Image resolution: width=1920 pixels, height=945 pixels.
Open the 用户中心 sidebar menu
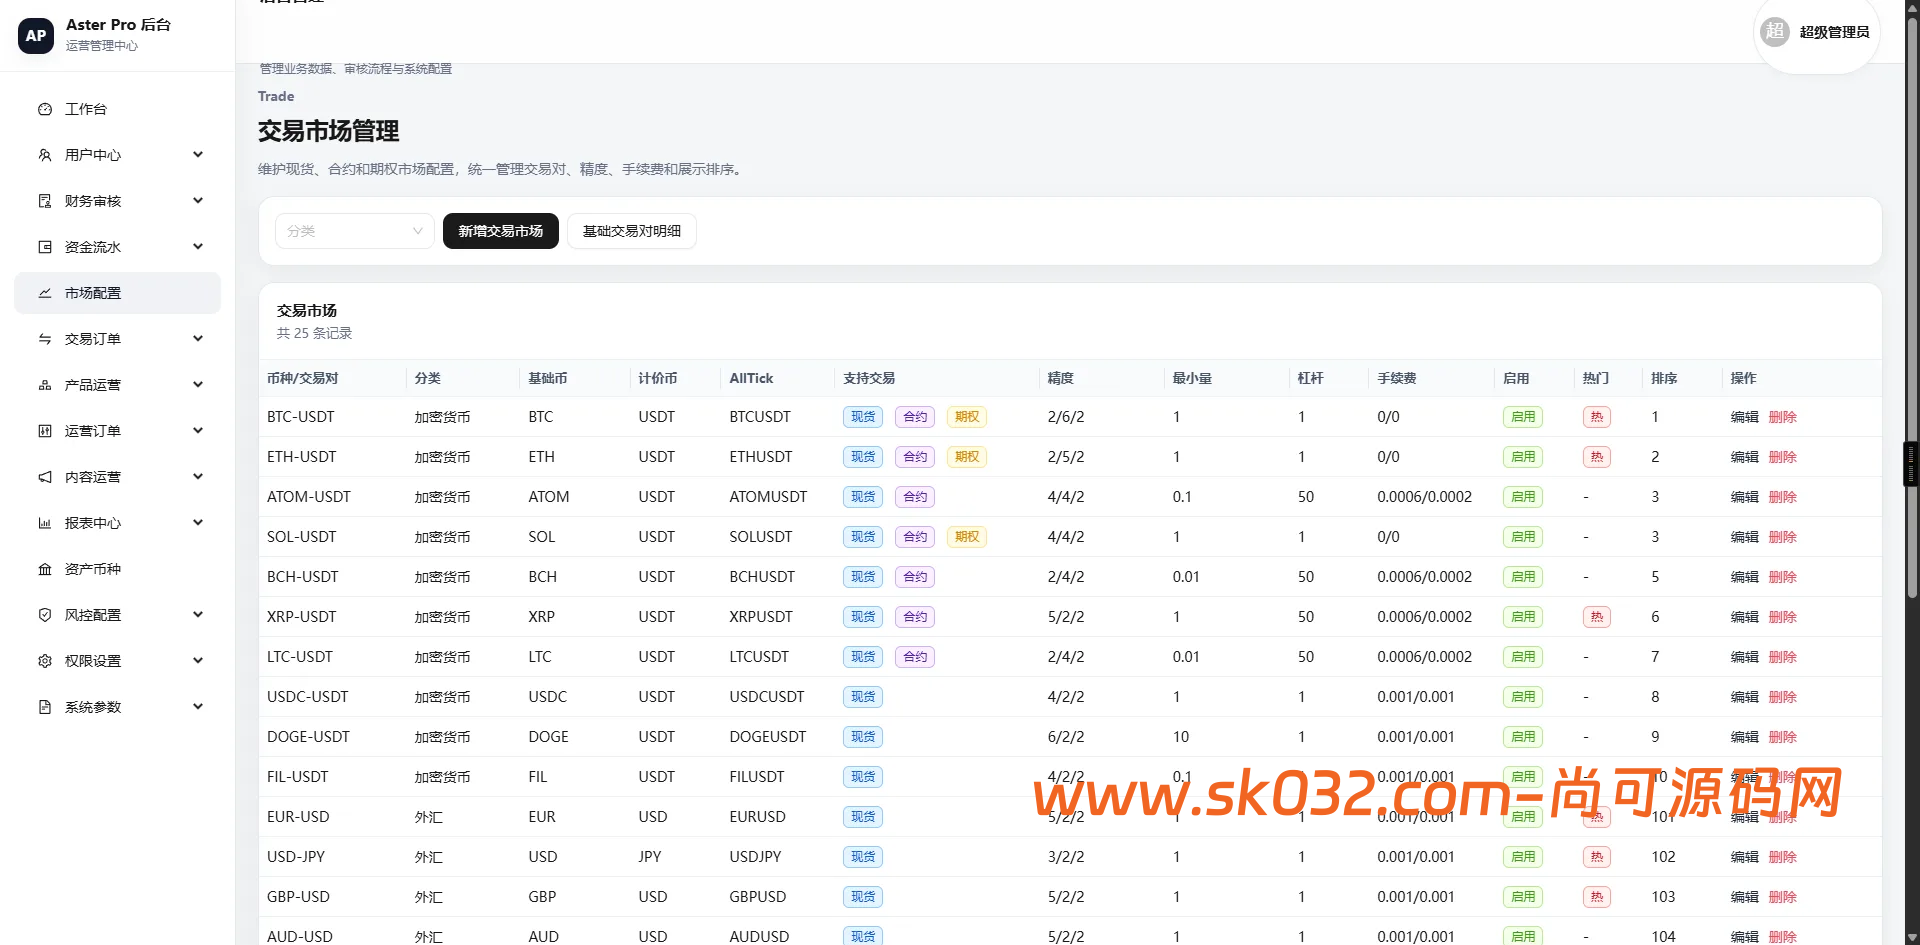pyautogui.click(x=117, y=155)
